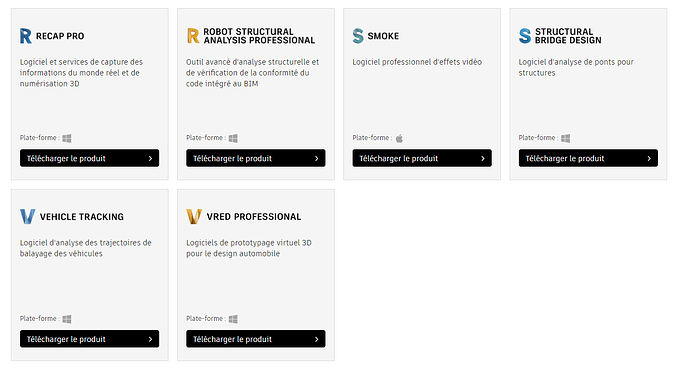The width and height of the screenshot is (690, 386).
Task: Select the VRED PROFESSIONAL heading text
Action: (254, 217)
